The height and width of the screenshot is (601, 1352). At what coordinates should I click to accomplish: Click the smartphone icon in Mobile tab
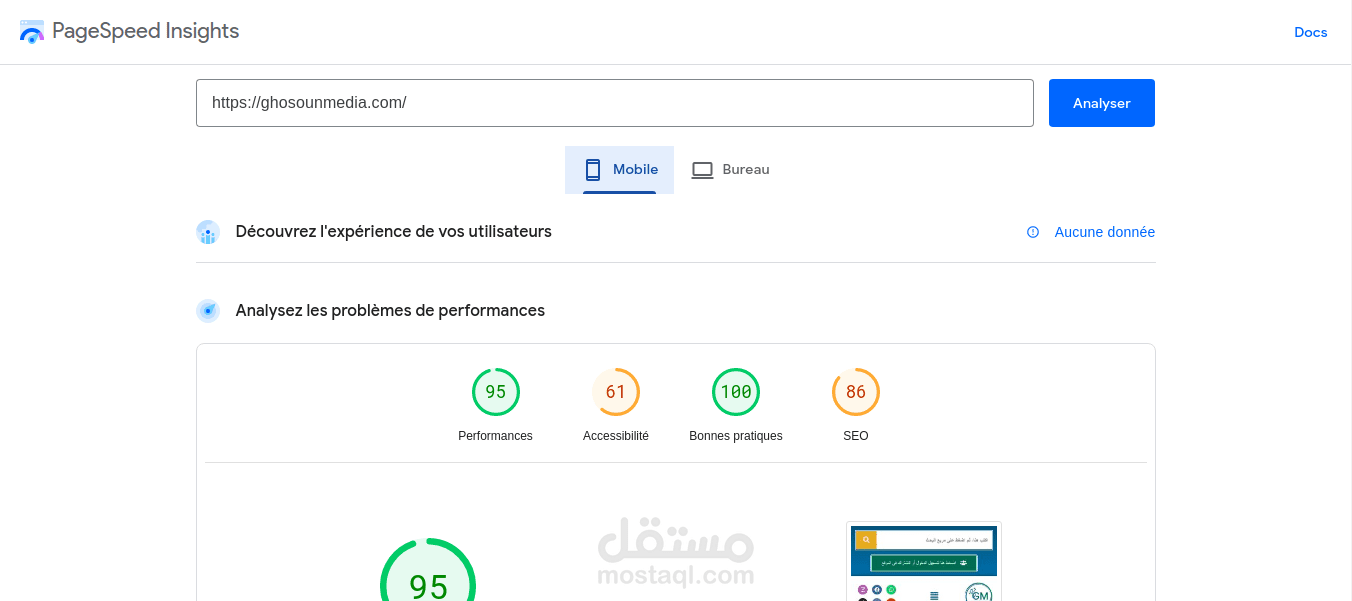[x=593, y=170]
